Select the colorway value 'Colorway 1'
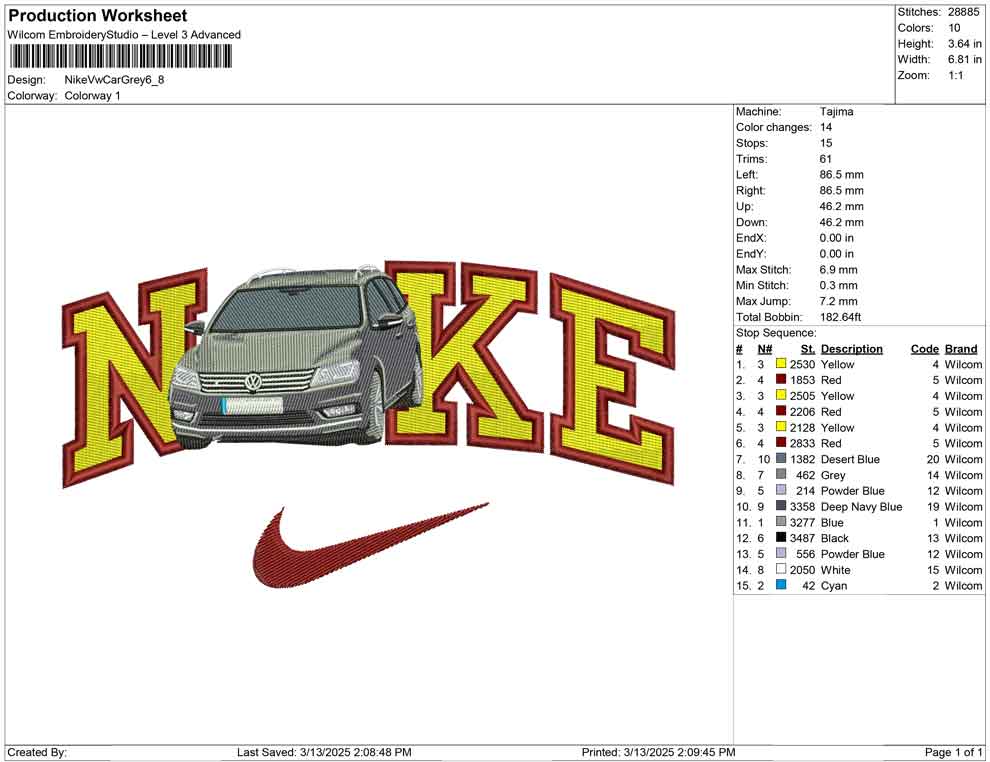 tap(92, 95)
